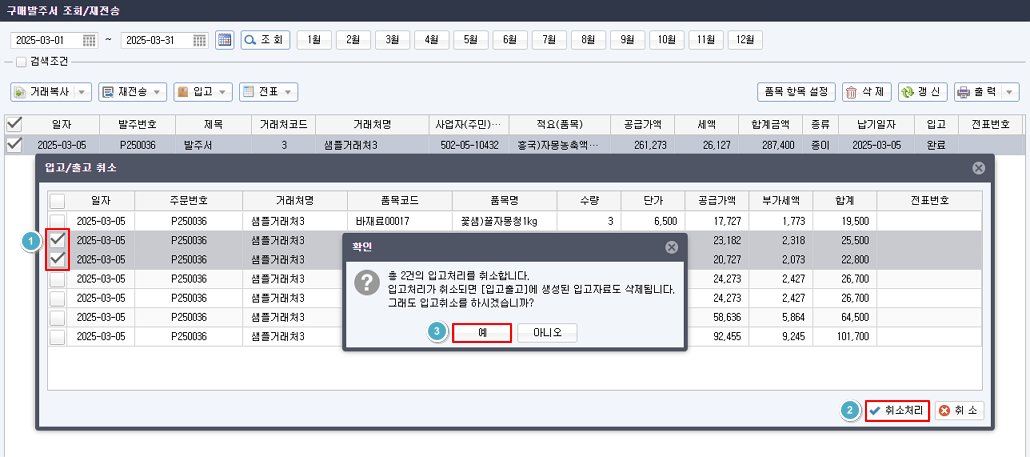1030x457 pixels.
Task: Click the 갱신 refresh button
Action: [922, 92]
